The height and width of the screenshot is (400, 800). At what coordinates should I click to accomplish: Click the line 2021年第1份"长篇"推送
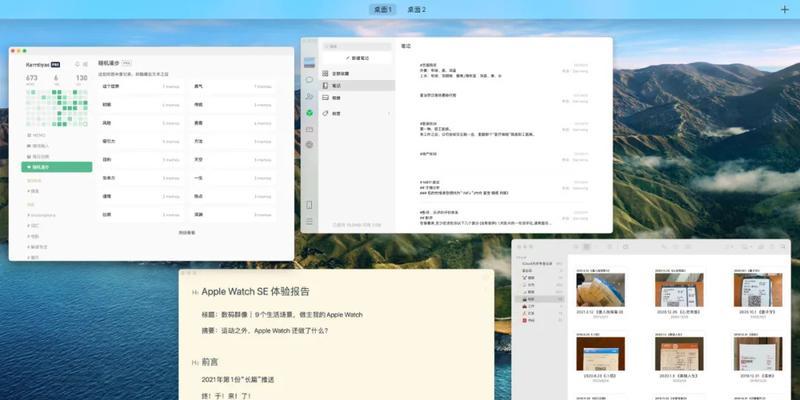point(239,380)
